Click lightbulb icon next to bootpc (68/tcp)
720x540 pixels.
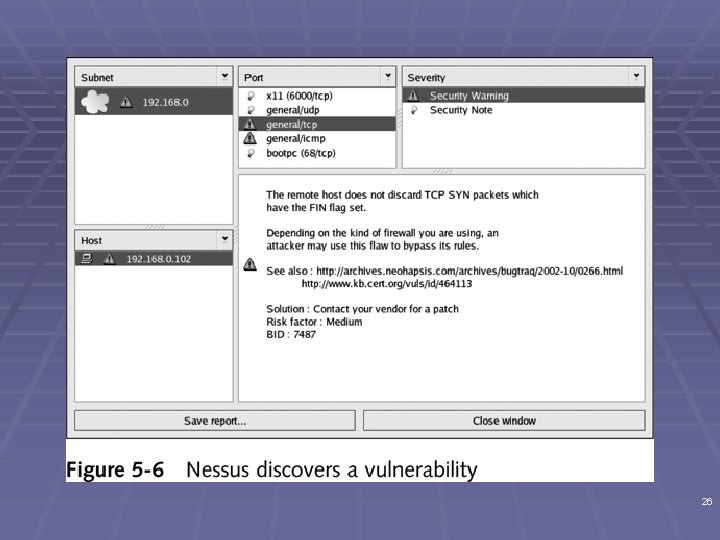251,153
